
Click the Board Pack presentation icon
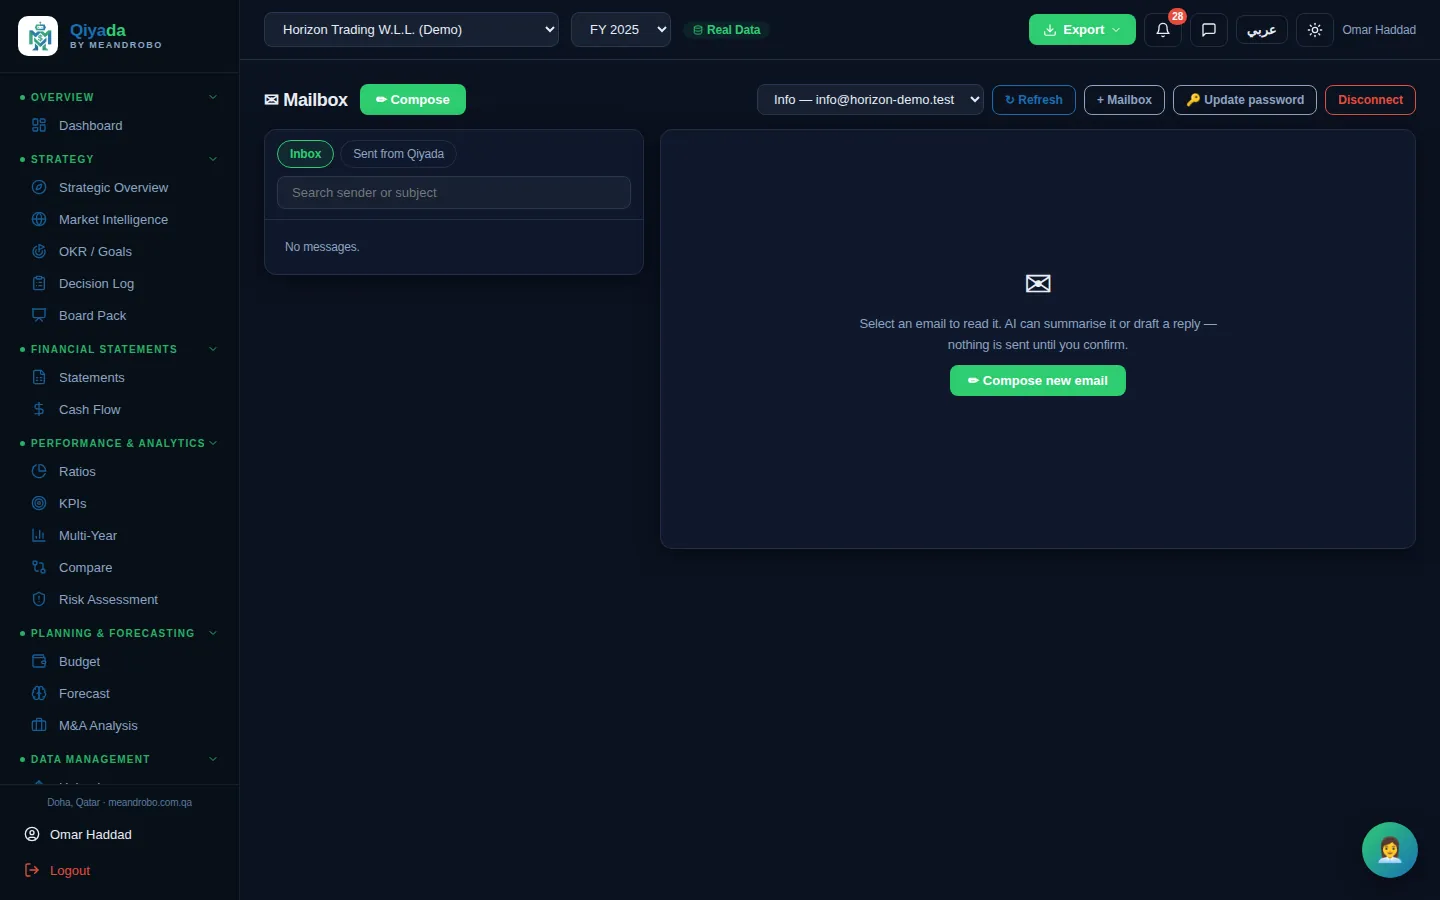click(39, 316)
